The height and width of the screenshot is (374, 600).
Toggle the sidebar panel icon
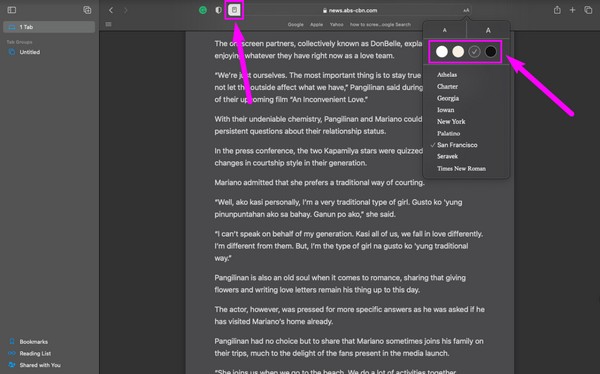(11, 10)
